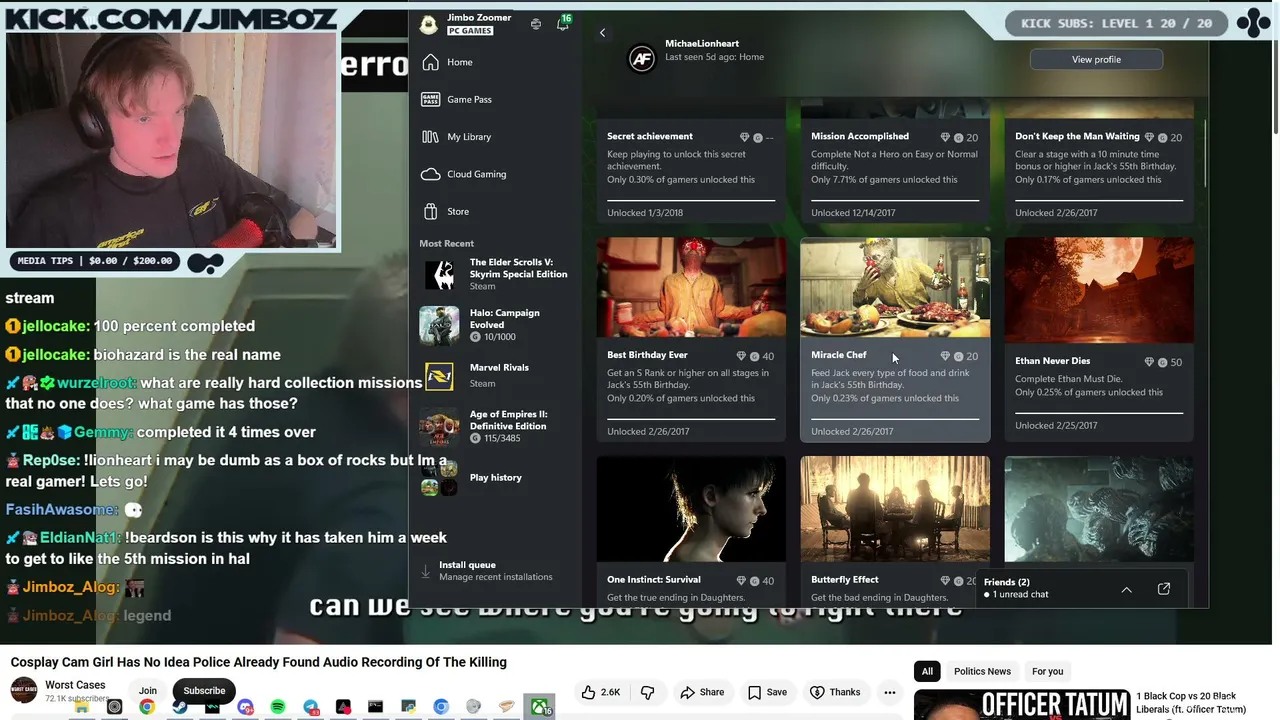Open the notifications bell with badge 16

(563, 24)
